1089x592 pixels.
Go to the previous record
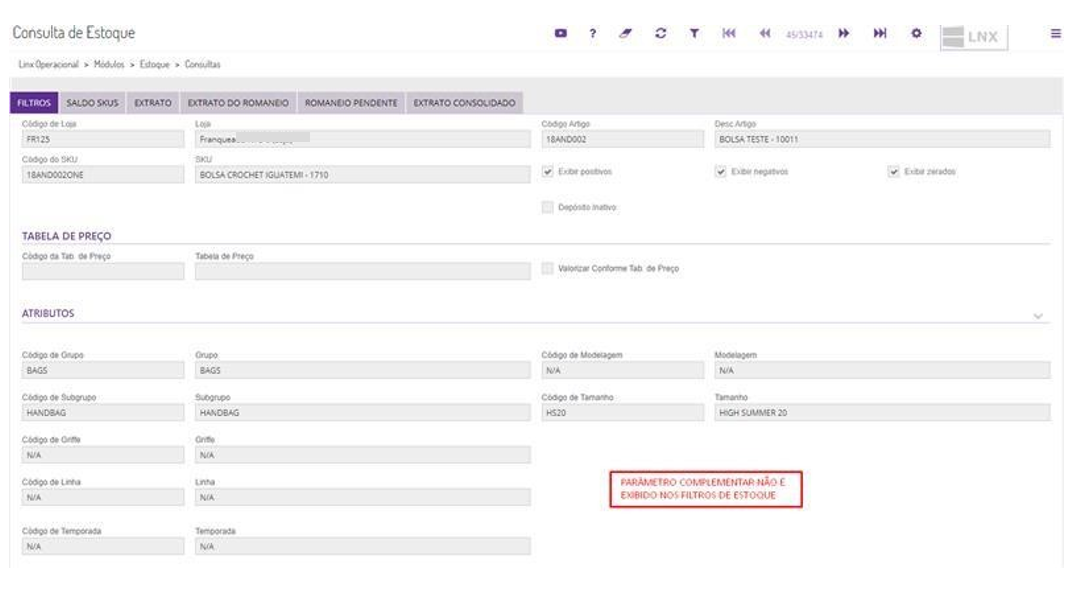765,33
